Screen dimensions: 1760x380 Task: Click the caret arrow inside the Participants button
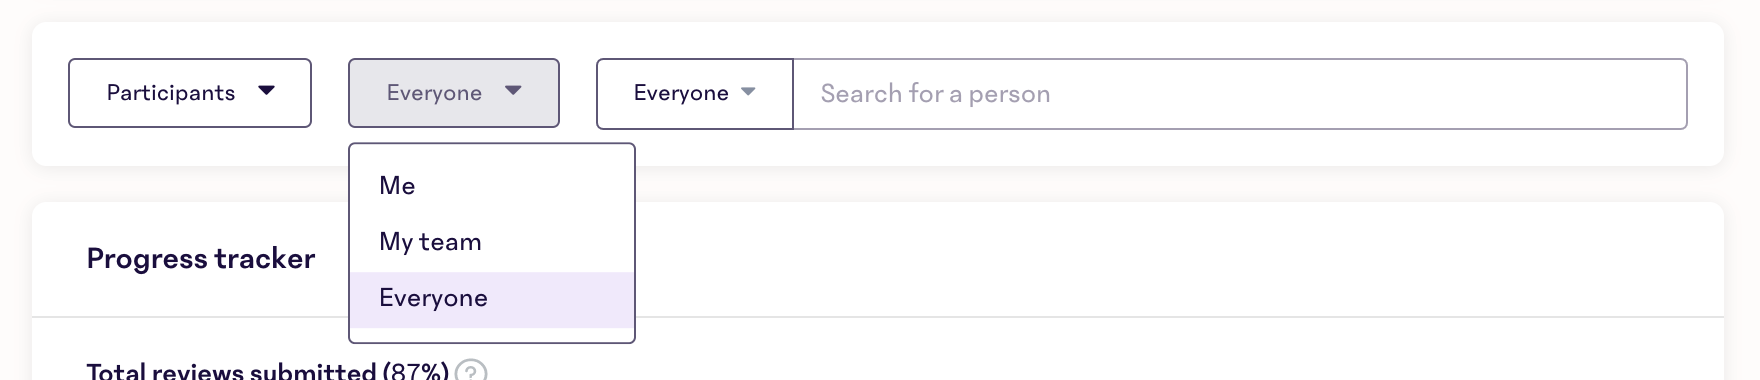266,91
